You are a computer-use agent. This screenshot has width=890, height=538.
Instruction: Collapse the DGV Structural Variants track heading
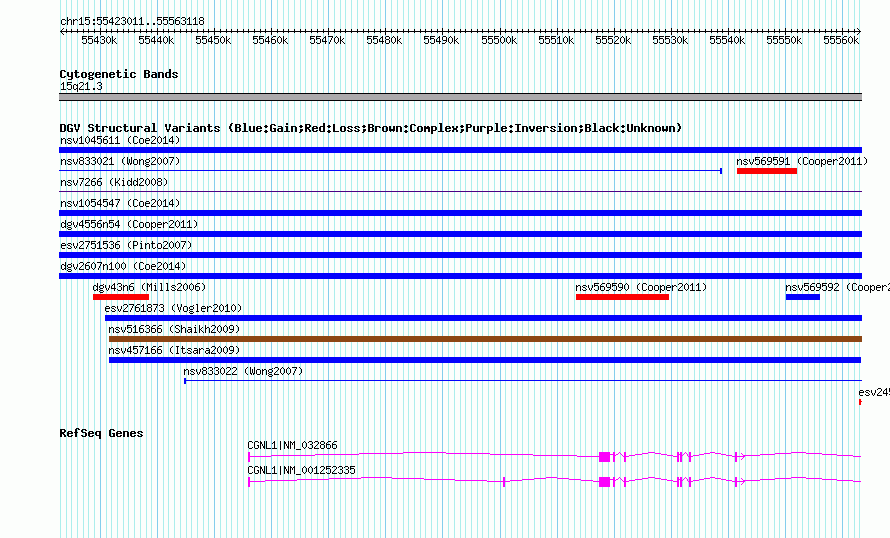370,128
